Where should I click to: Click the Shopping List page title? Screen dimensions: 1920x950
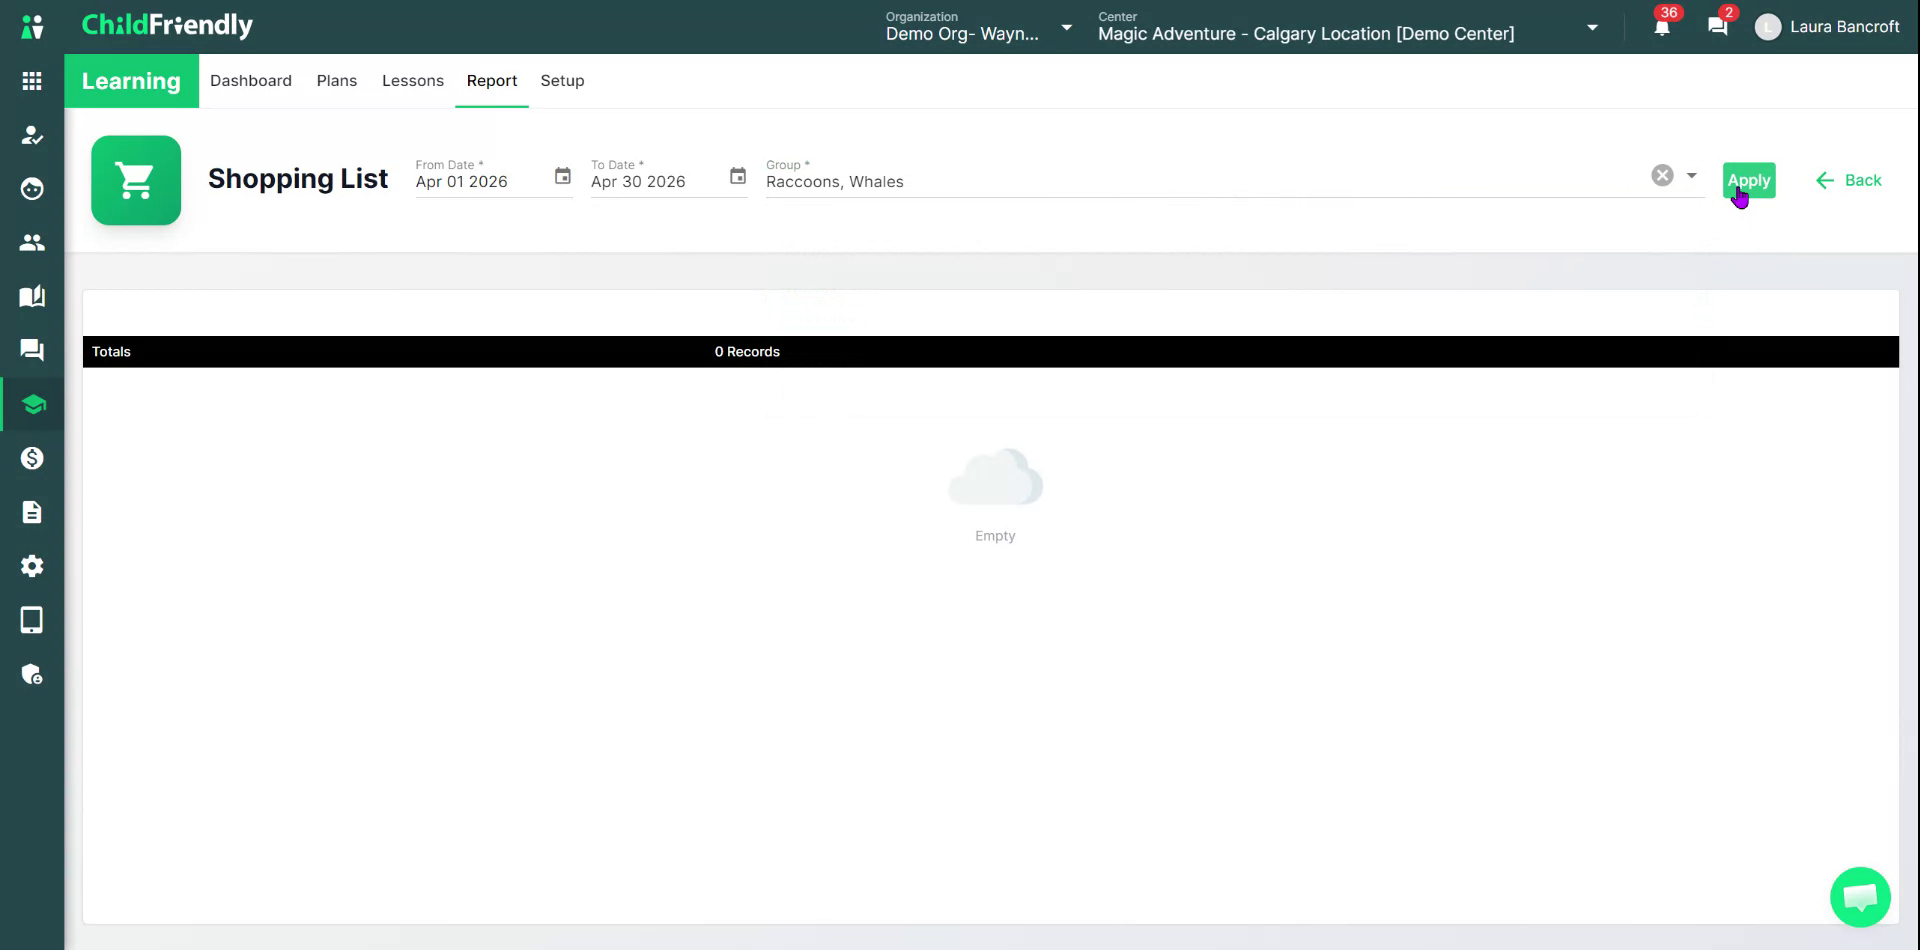pos(298,179)
